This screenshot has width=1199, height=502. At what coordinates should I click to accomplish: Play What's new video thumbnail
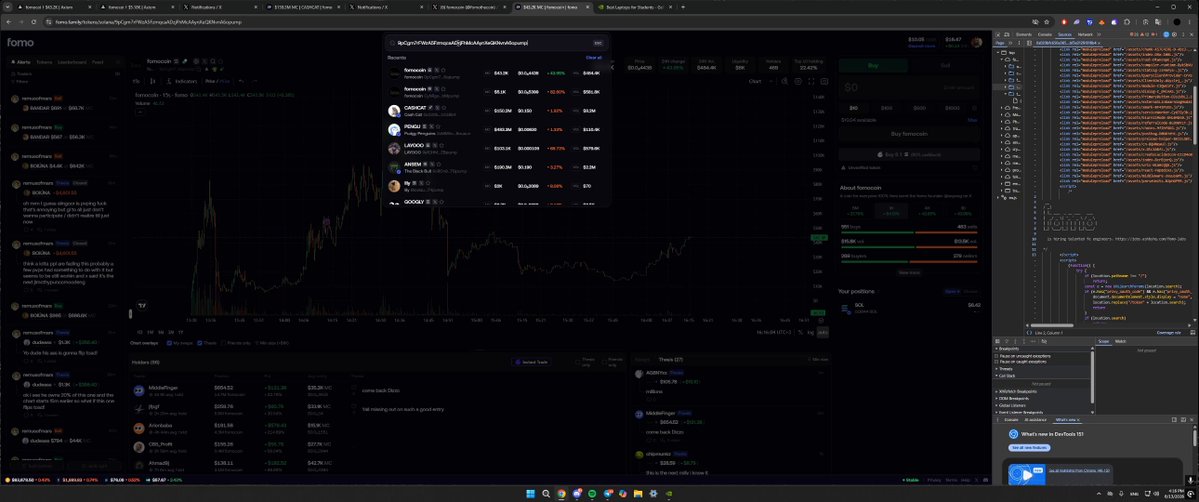[1027, 474]
